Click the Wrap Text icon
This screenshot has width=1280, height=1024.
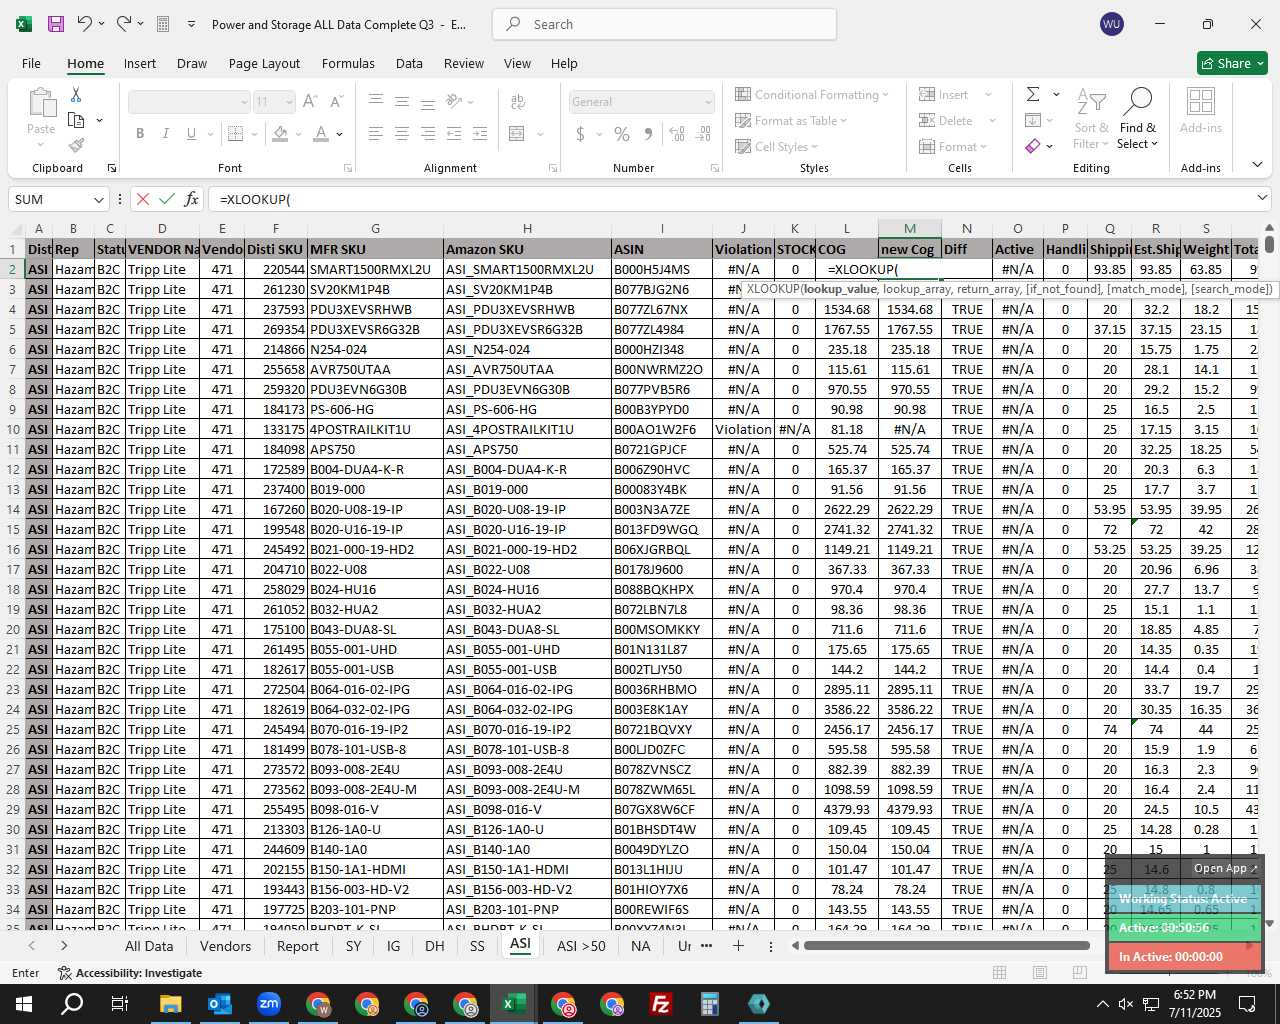518,101
